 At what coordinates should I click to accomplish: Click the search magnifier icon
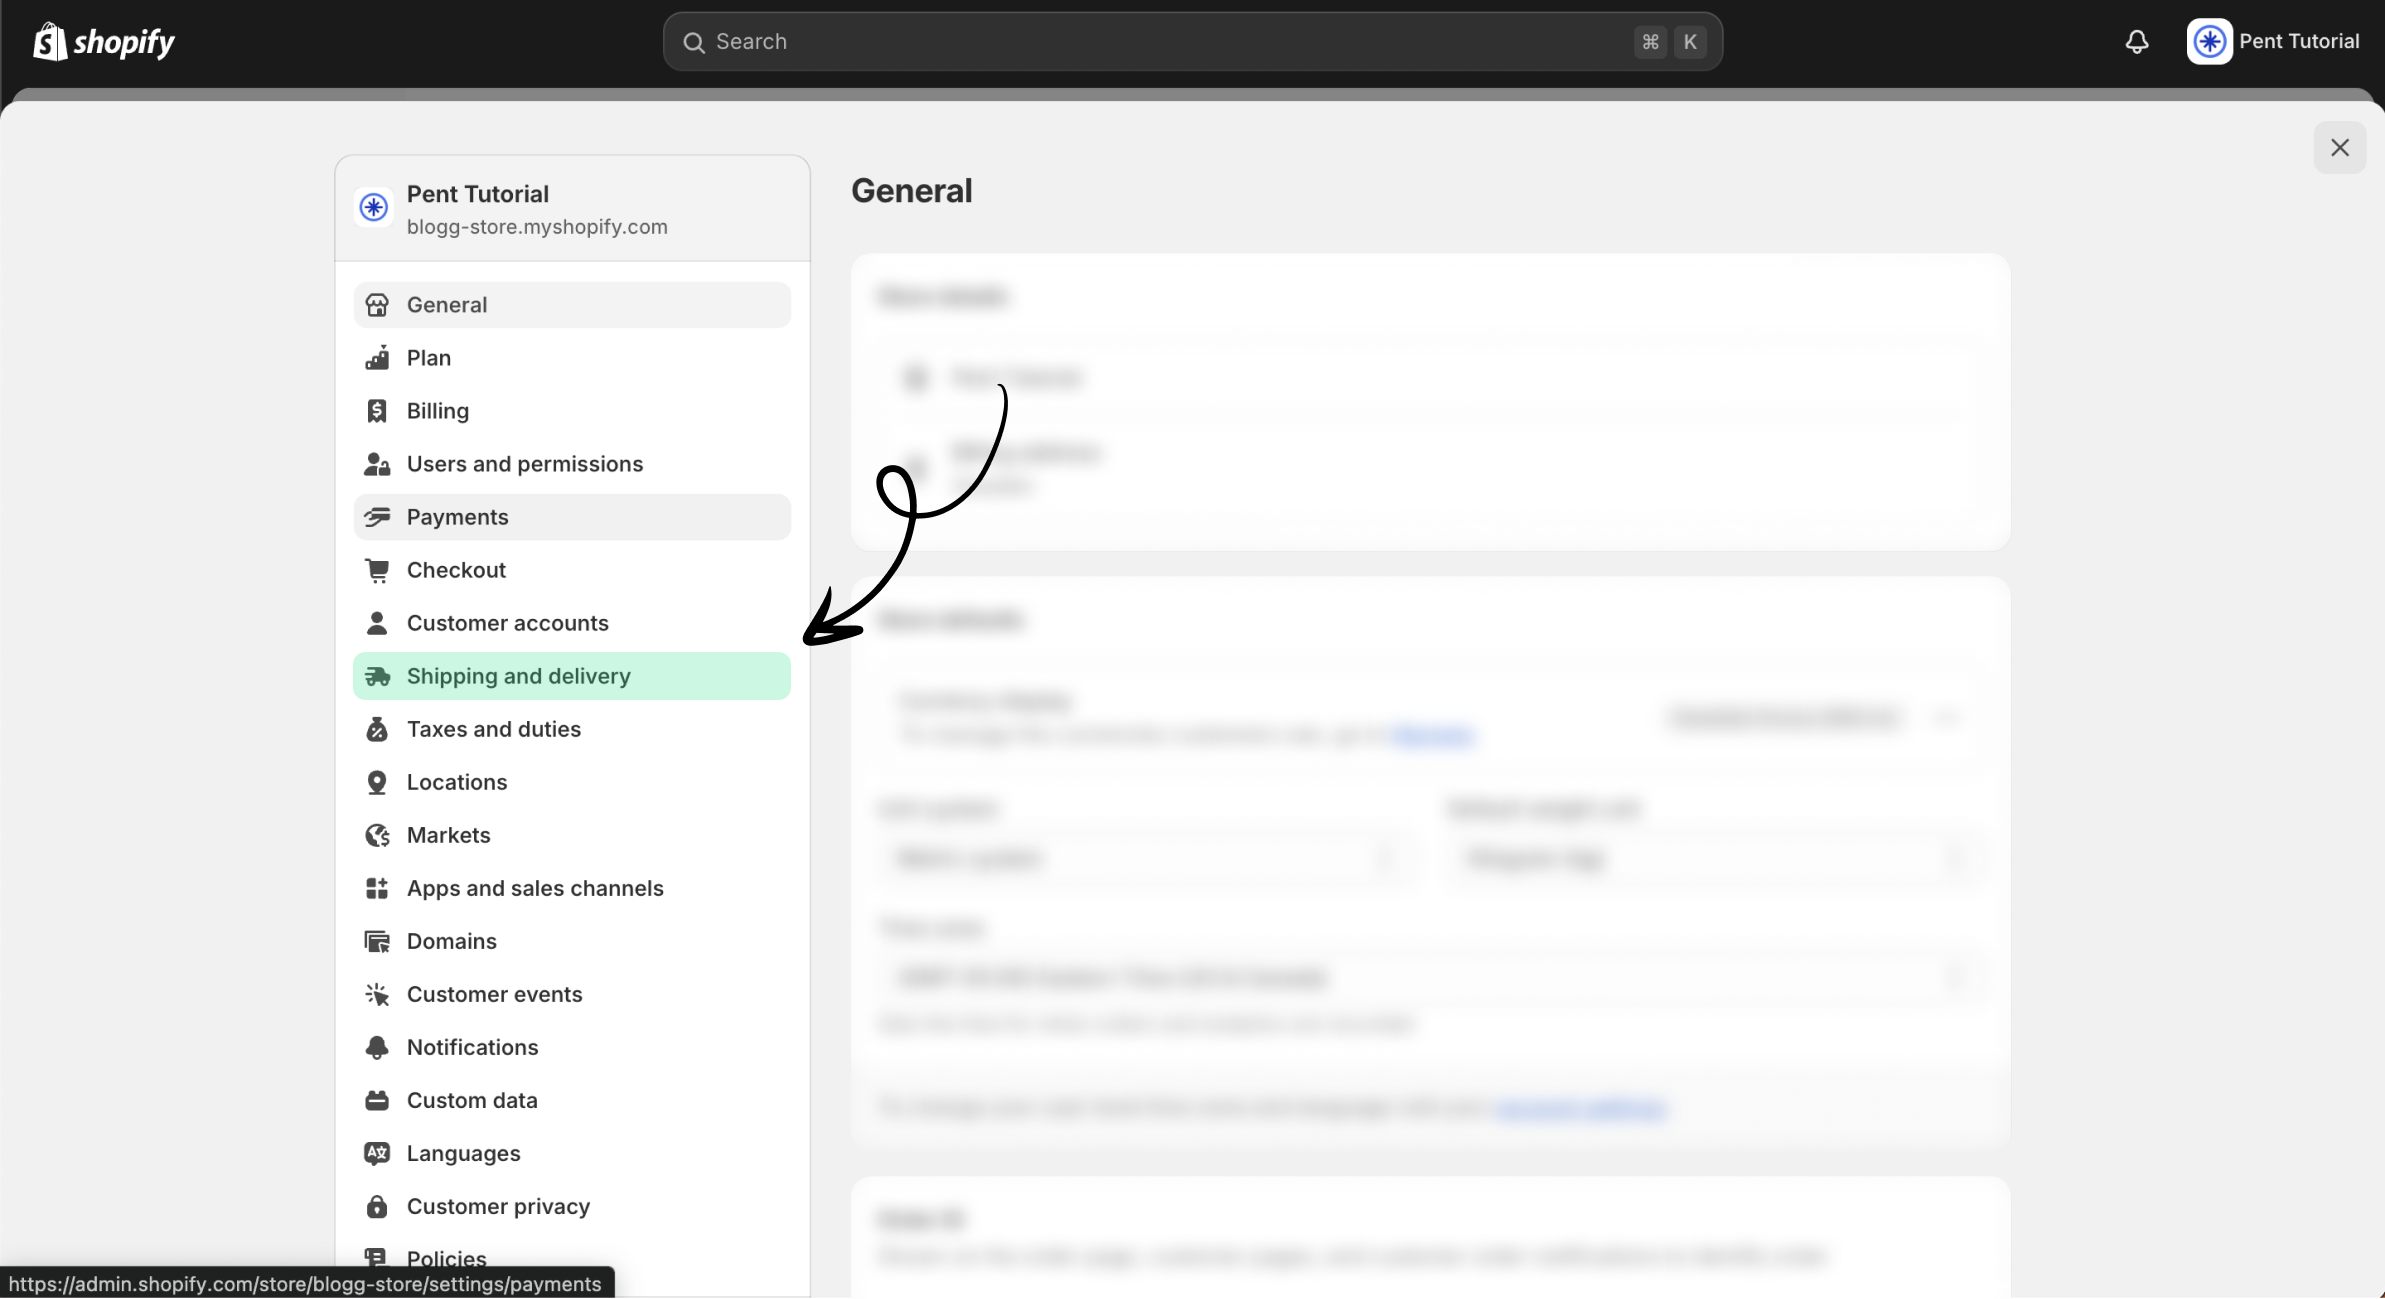[x=694, y=42]
